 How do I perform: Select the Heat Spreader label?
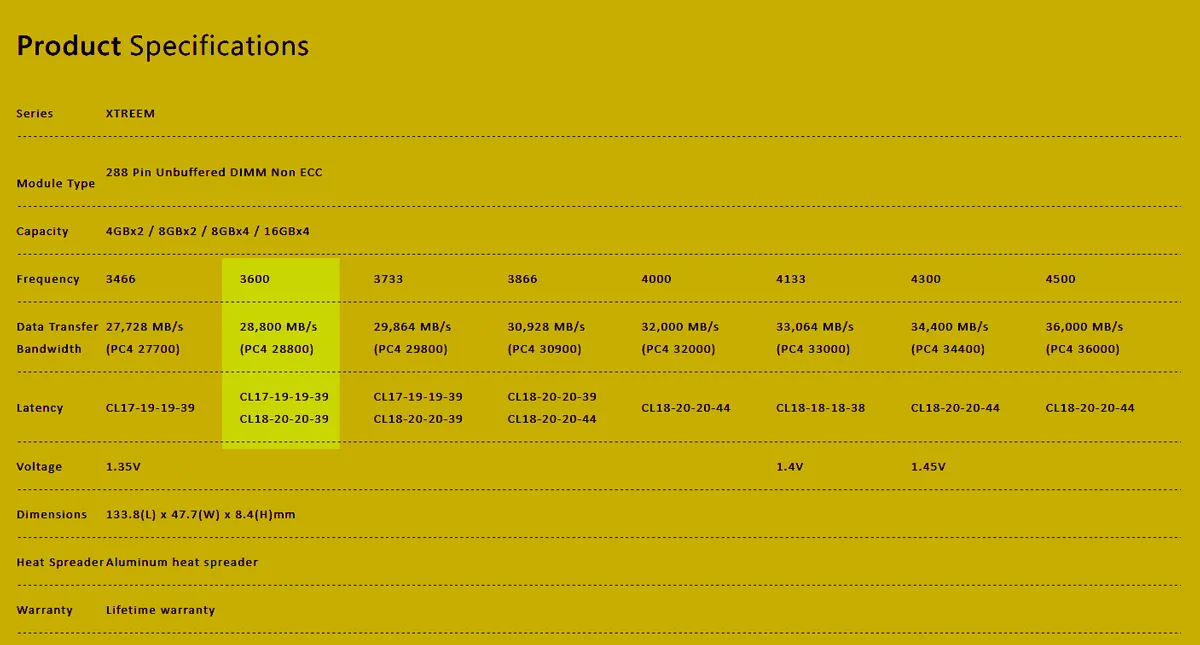[60, 562]
